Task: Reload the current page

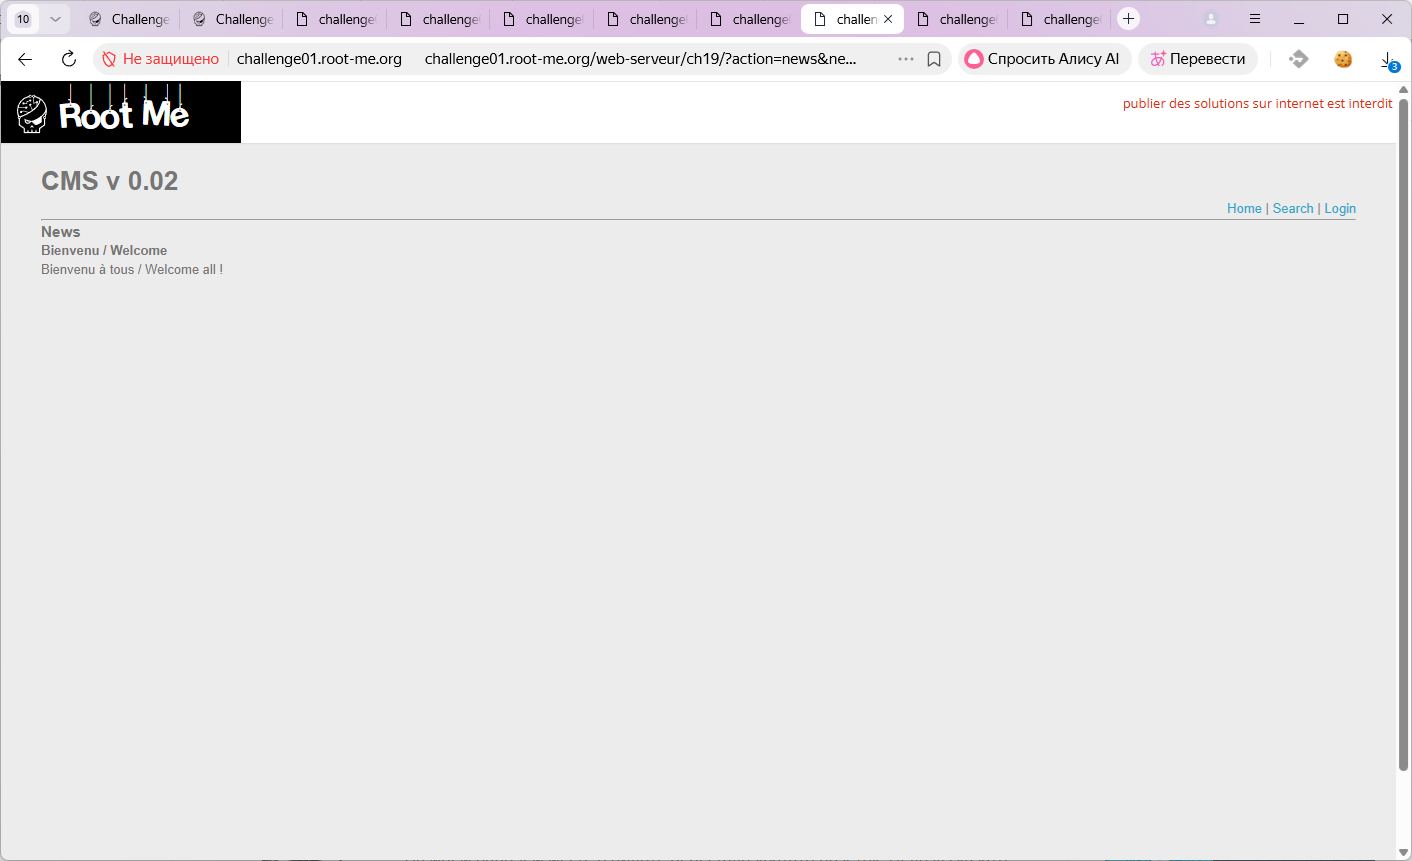Action: 69,59
